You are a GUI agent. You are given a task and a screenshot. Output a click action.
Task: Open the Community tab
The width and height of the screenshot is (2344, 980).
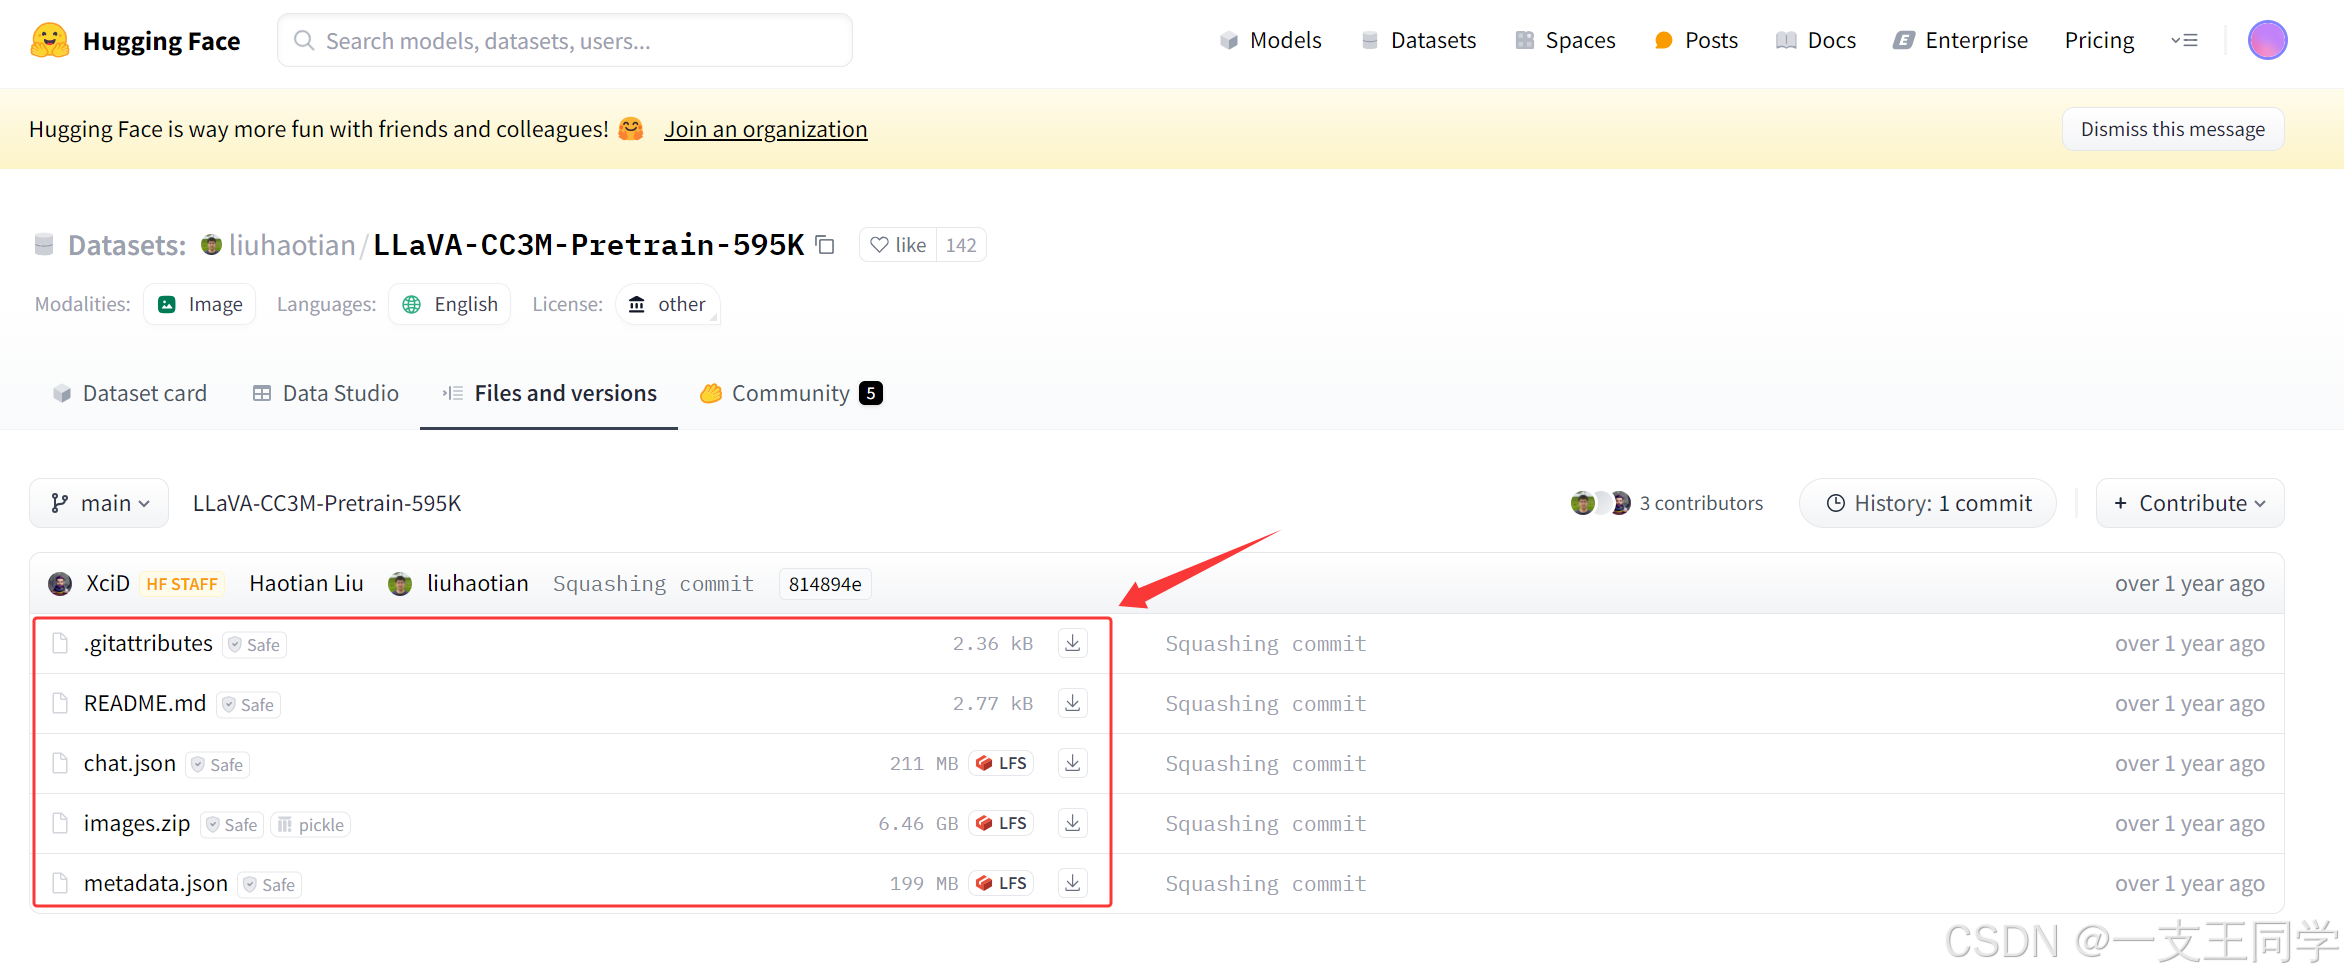point(791,393)
